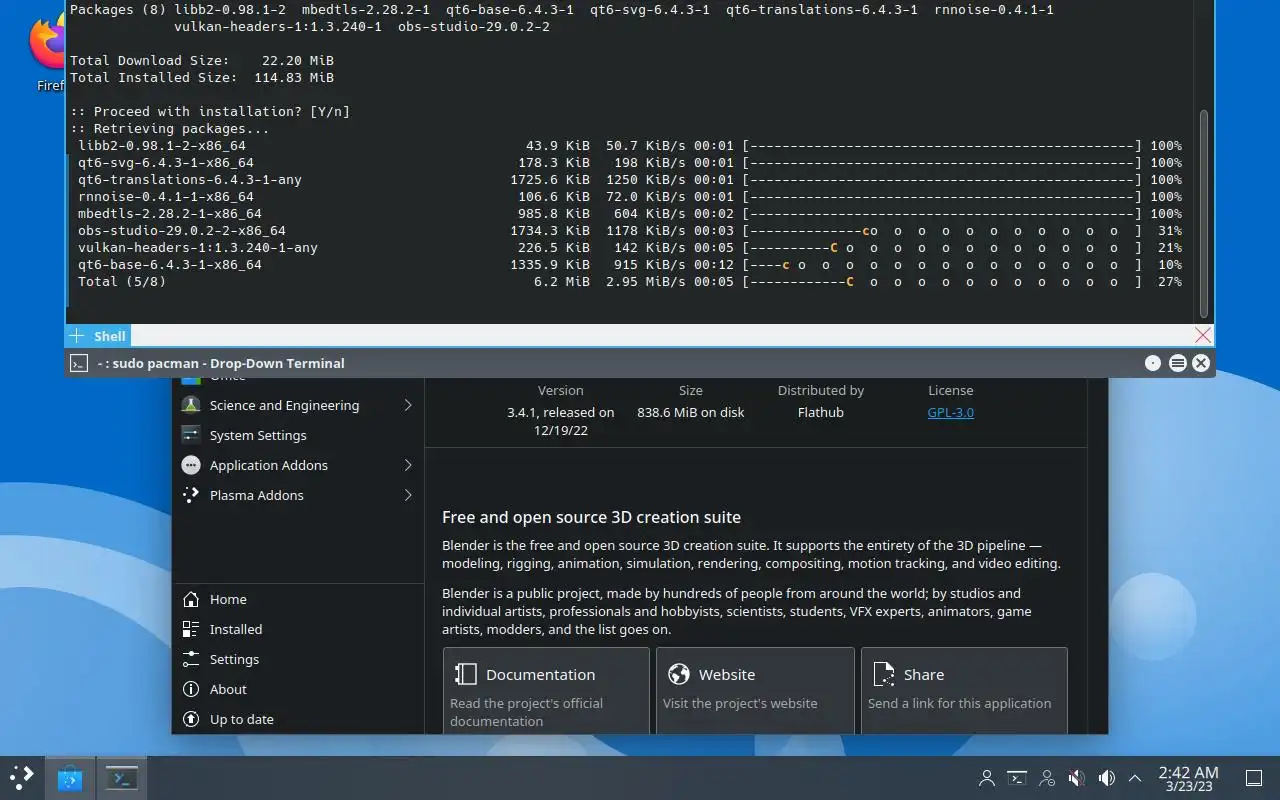Visit the Blender project's Website button
Image resolution: width=1280 pixels, height=800 pixels.
(x=755, y=690)
